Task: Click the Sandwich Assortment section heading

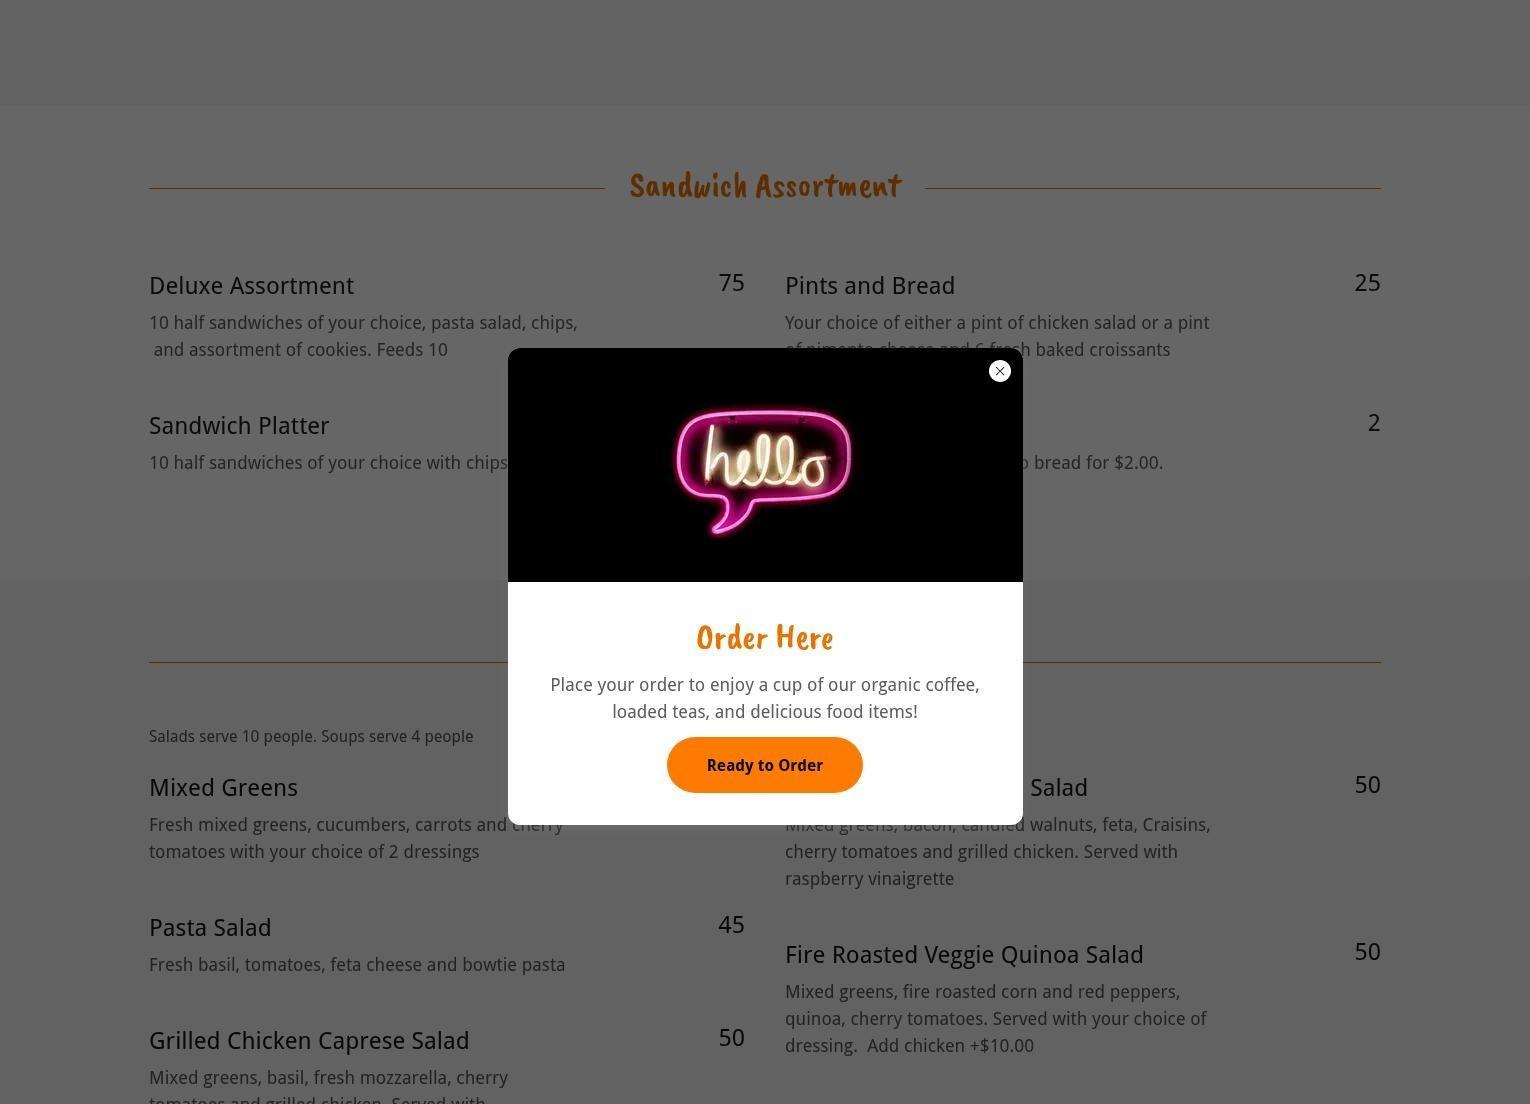Action: (765, 186)
